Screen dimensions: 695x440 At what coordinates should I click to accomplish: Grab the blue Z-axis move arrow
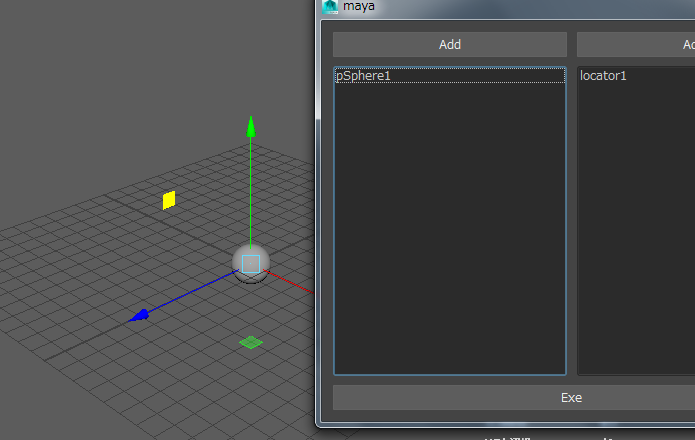click(139, 315)
